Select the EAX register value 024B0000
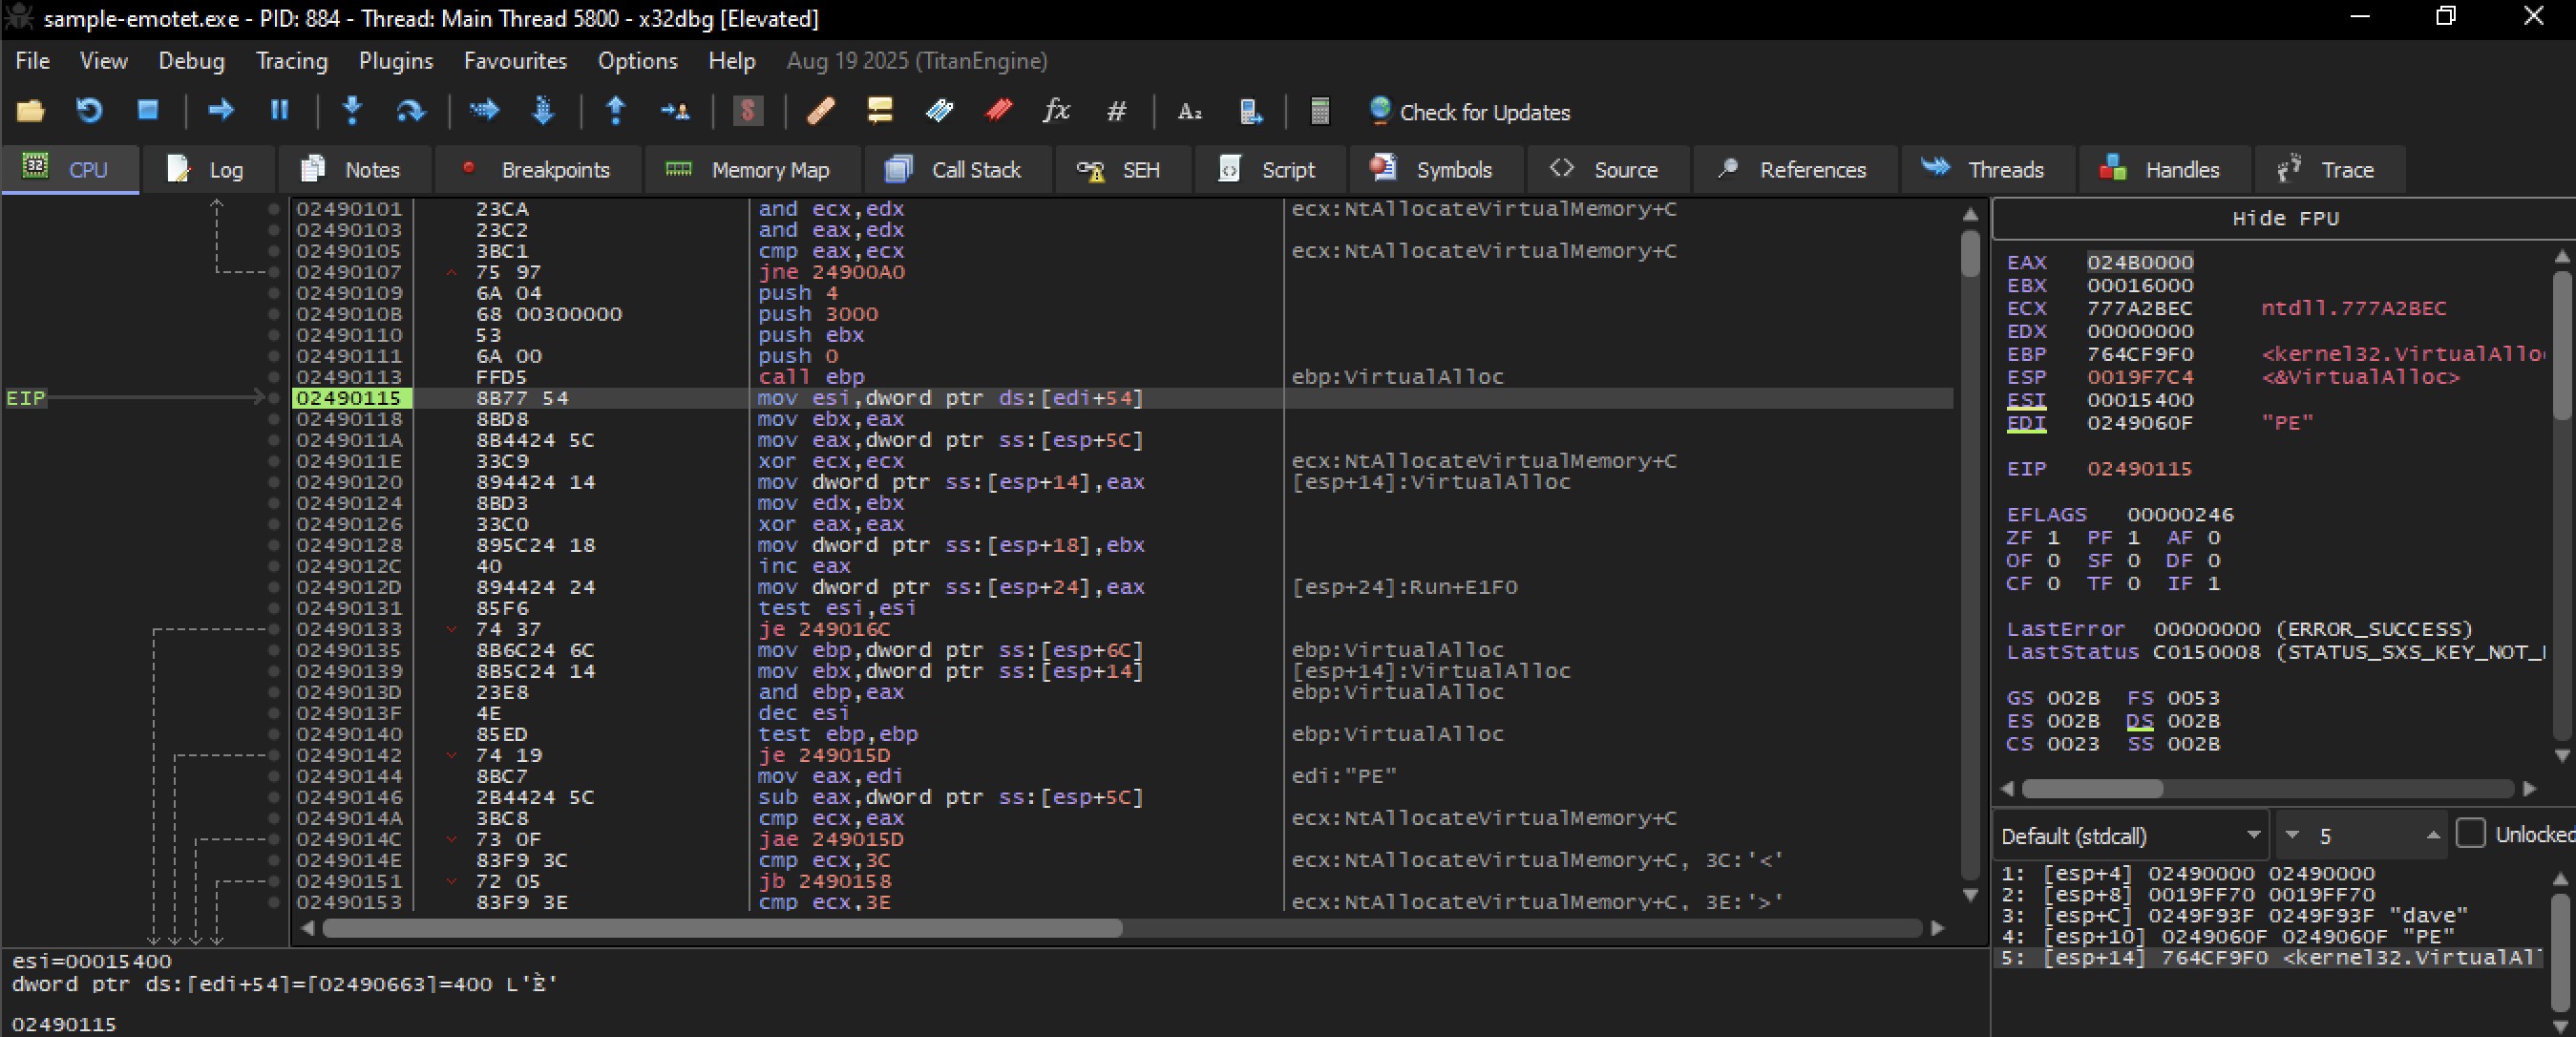The image size is (2576, 1037). click(x=2139, y=262)
